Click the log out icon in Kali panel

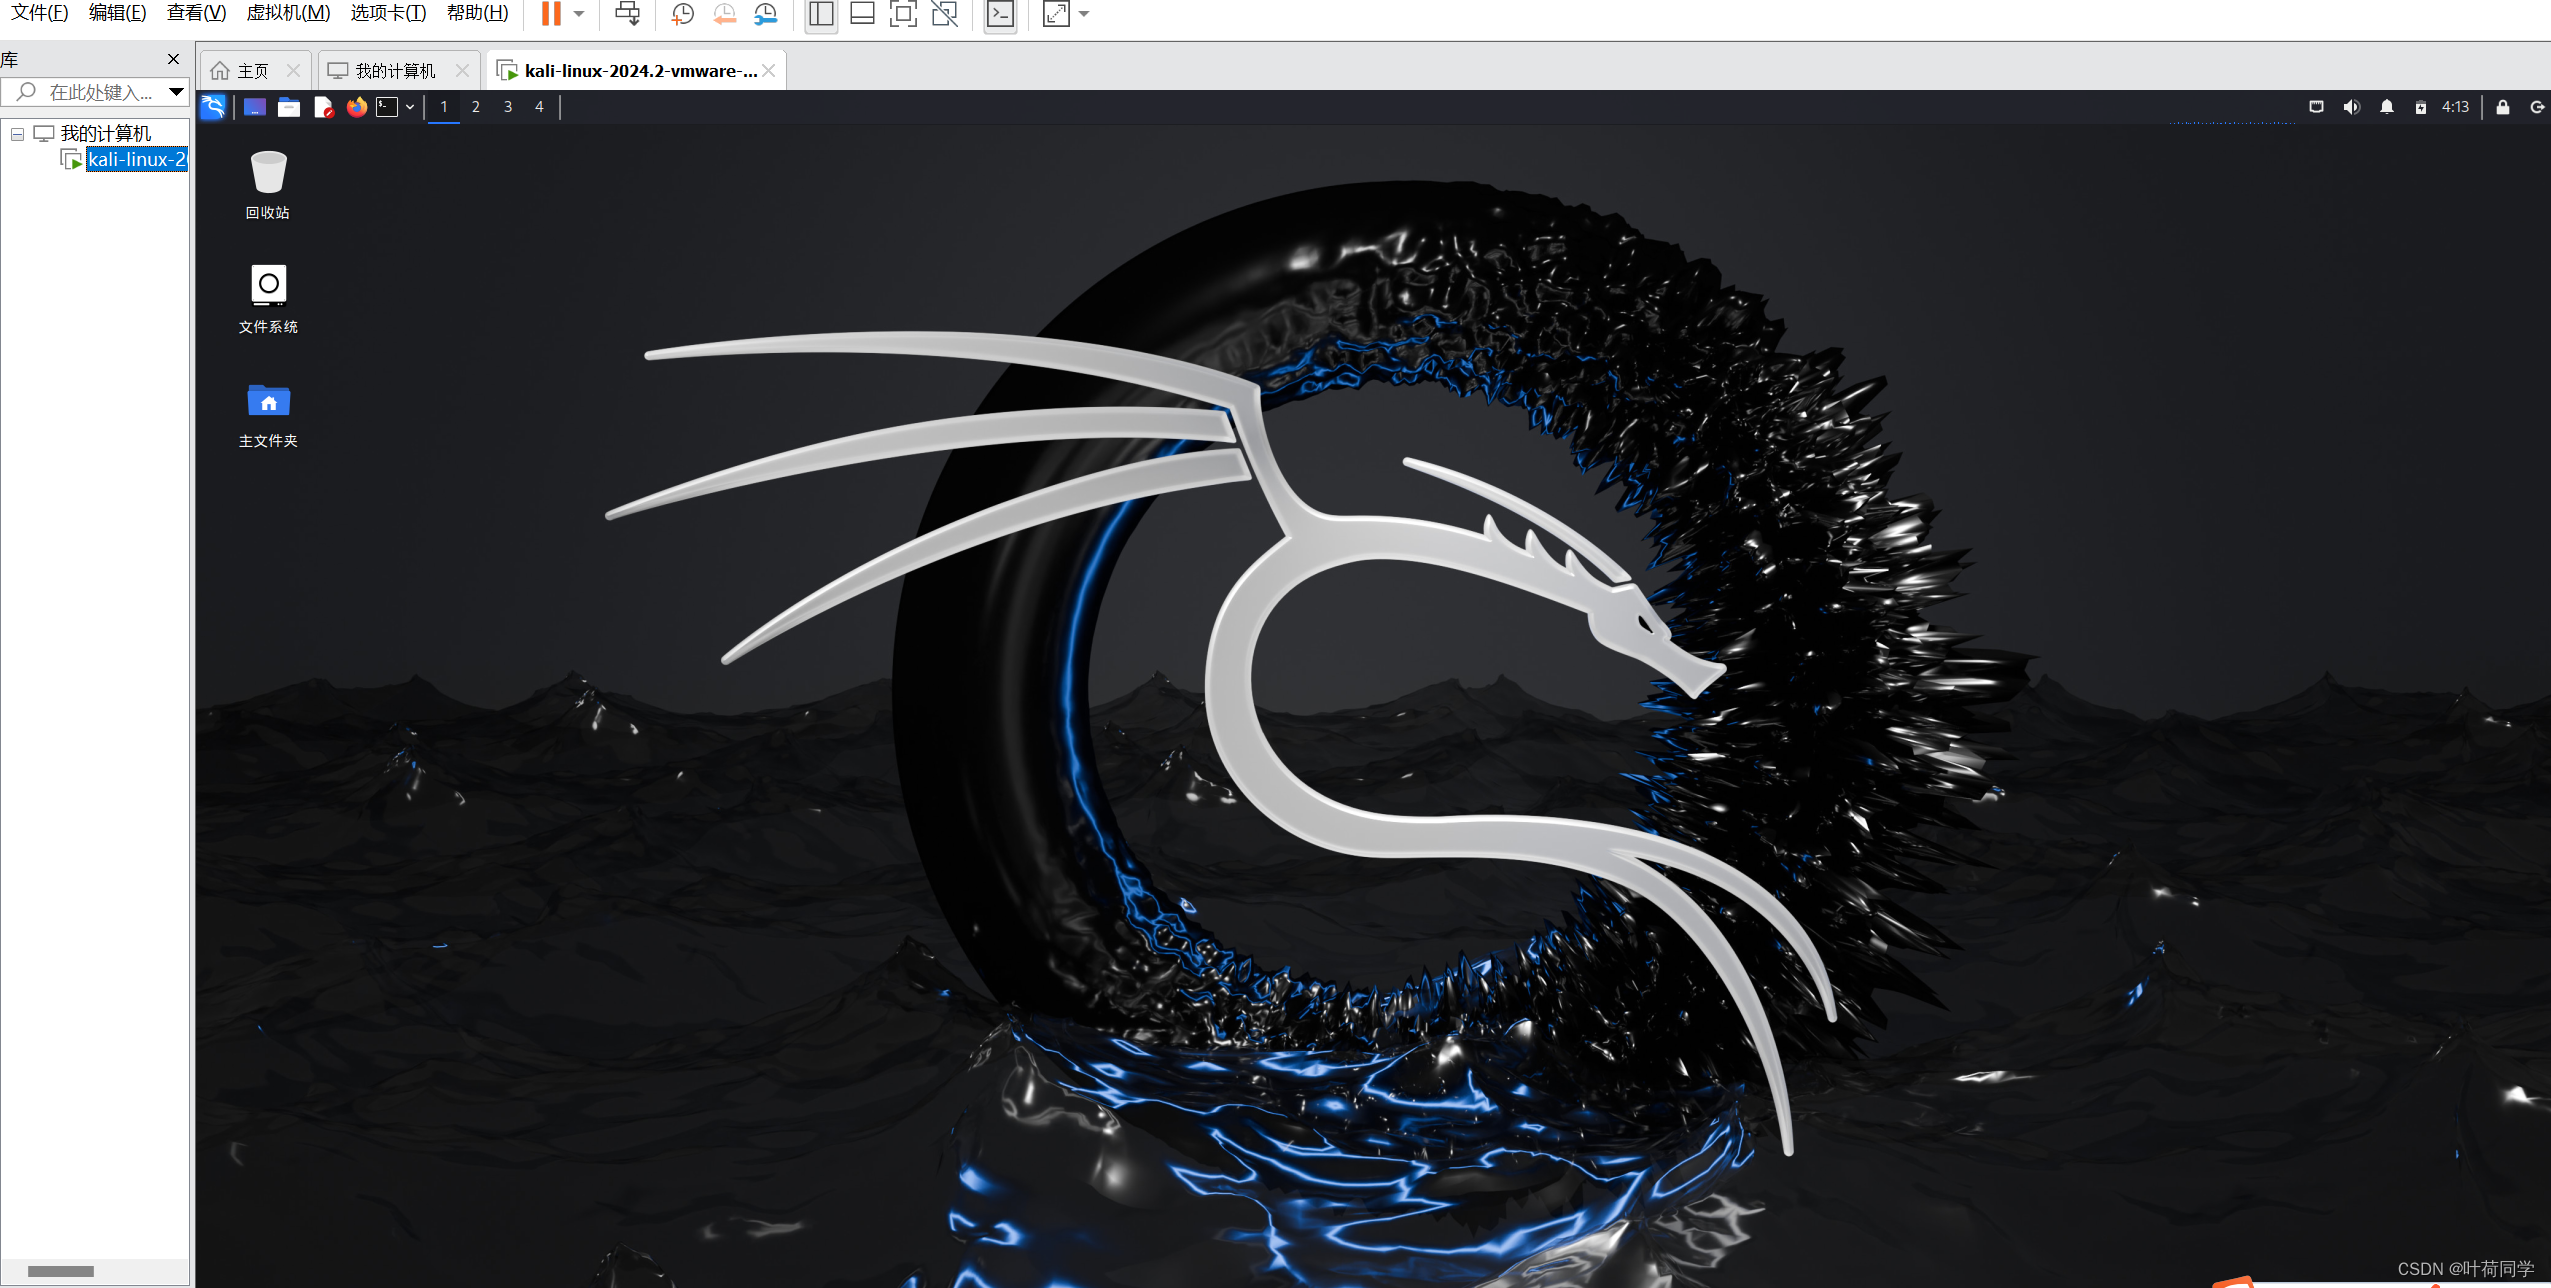click(x=2538, y=107)
